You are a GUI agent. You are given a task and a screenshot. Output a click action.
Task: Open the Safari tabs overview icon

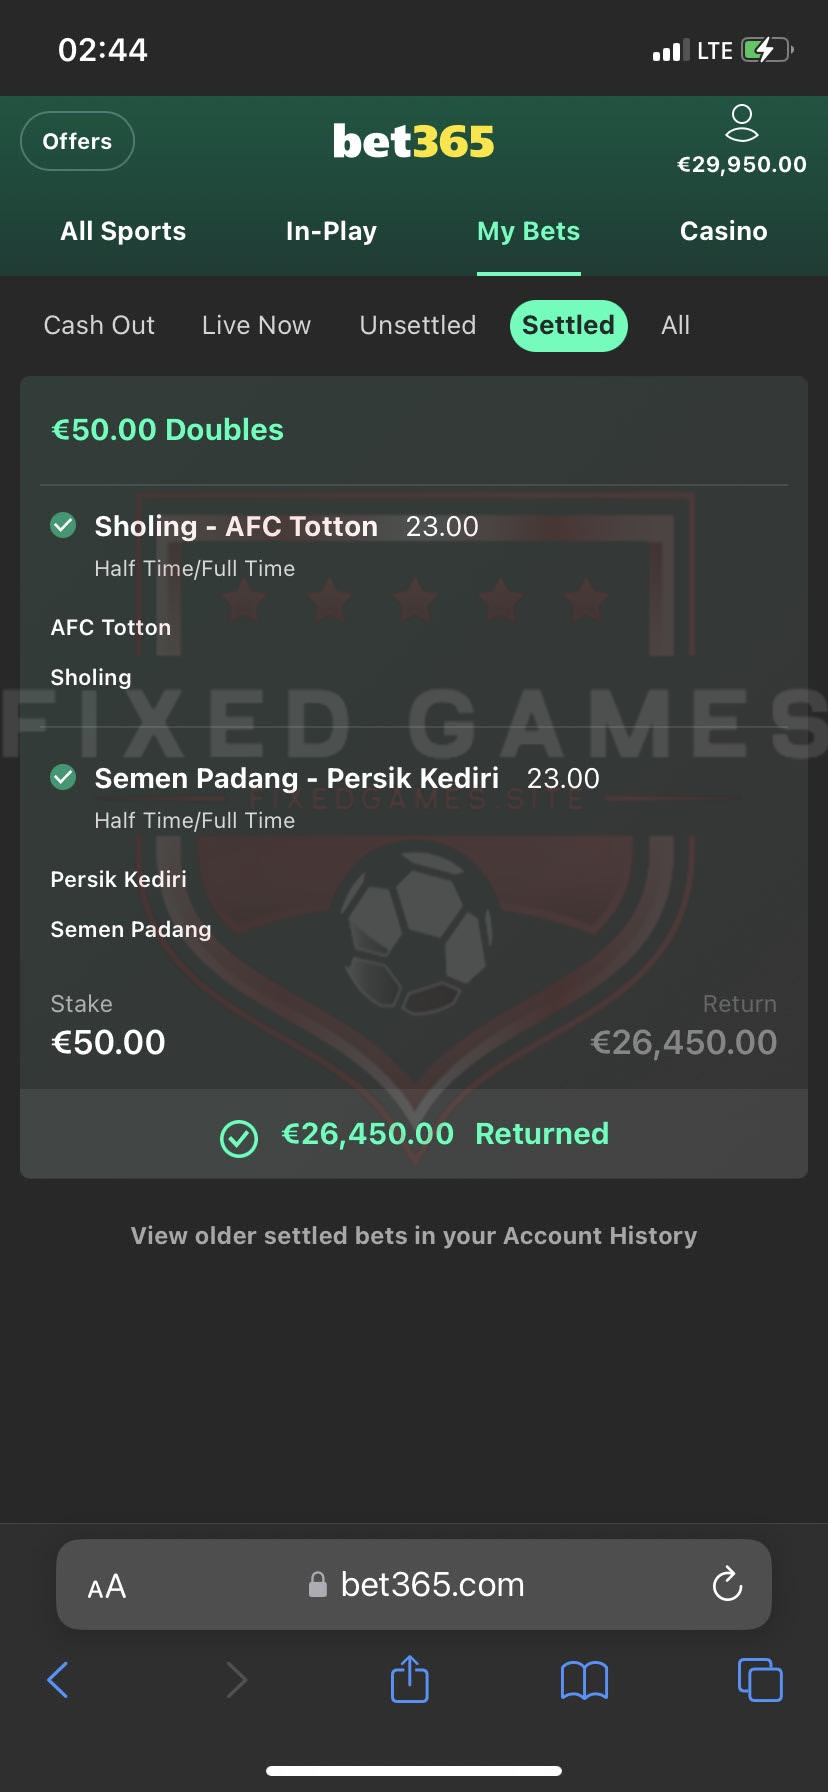coord(760,1680)
